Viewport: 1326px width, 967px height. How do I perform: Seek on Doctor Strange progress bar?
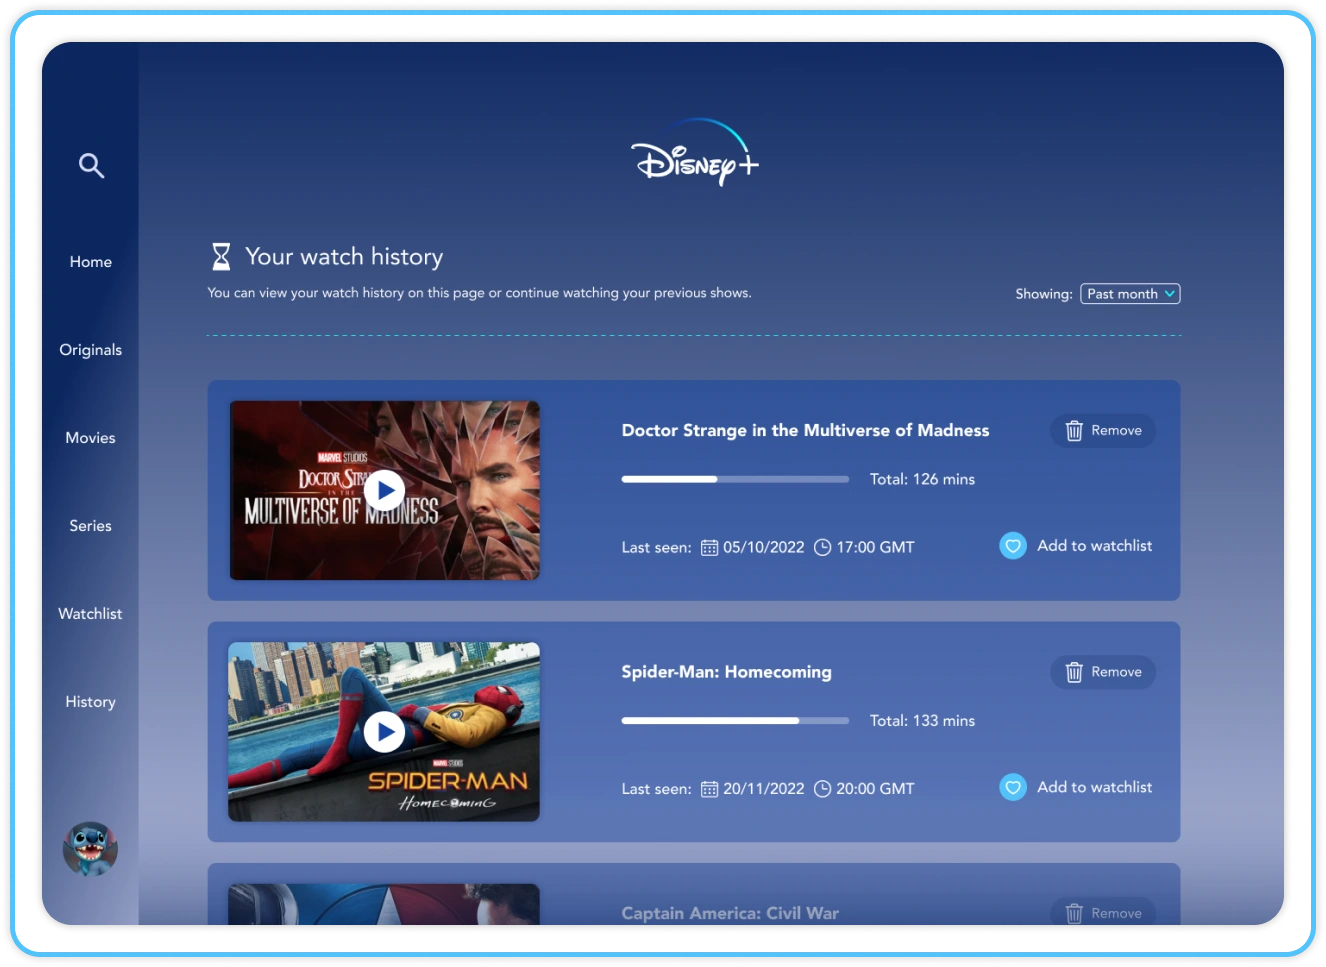(735, 479)
